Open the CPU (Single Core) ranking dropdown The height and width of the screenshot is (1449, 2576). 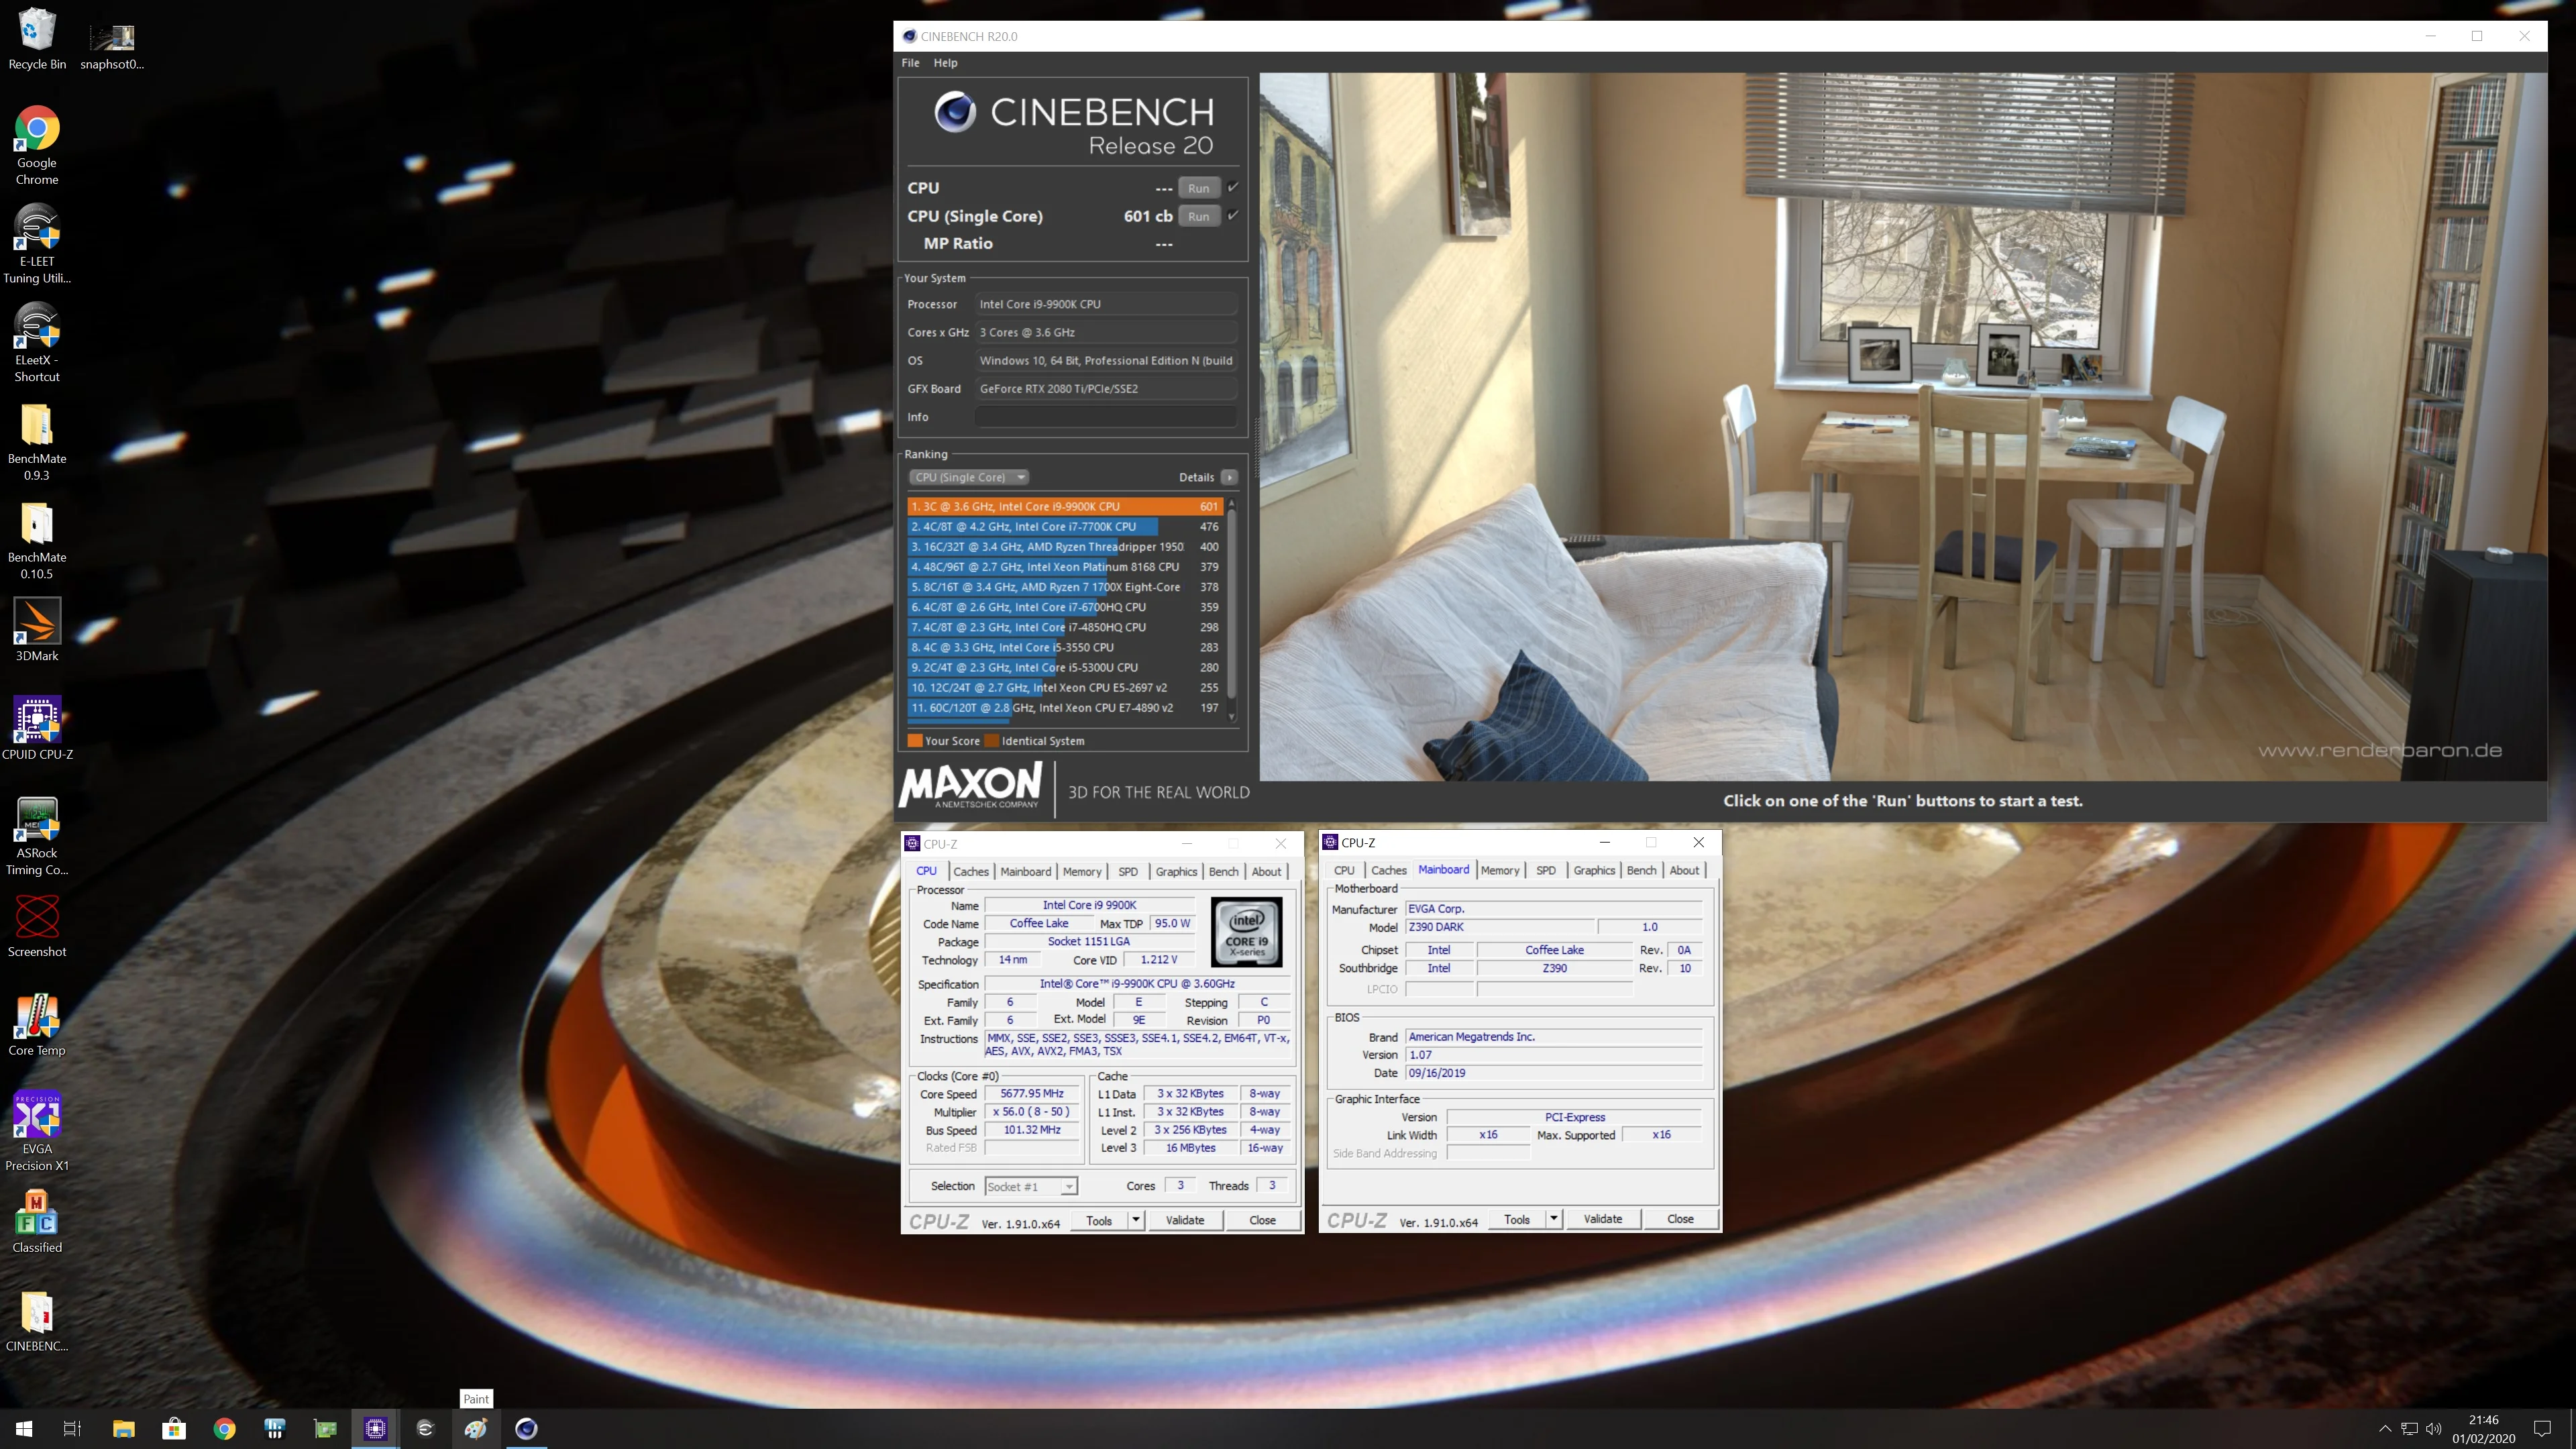click(968, 477)
